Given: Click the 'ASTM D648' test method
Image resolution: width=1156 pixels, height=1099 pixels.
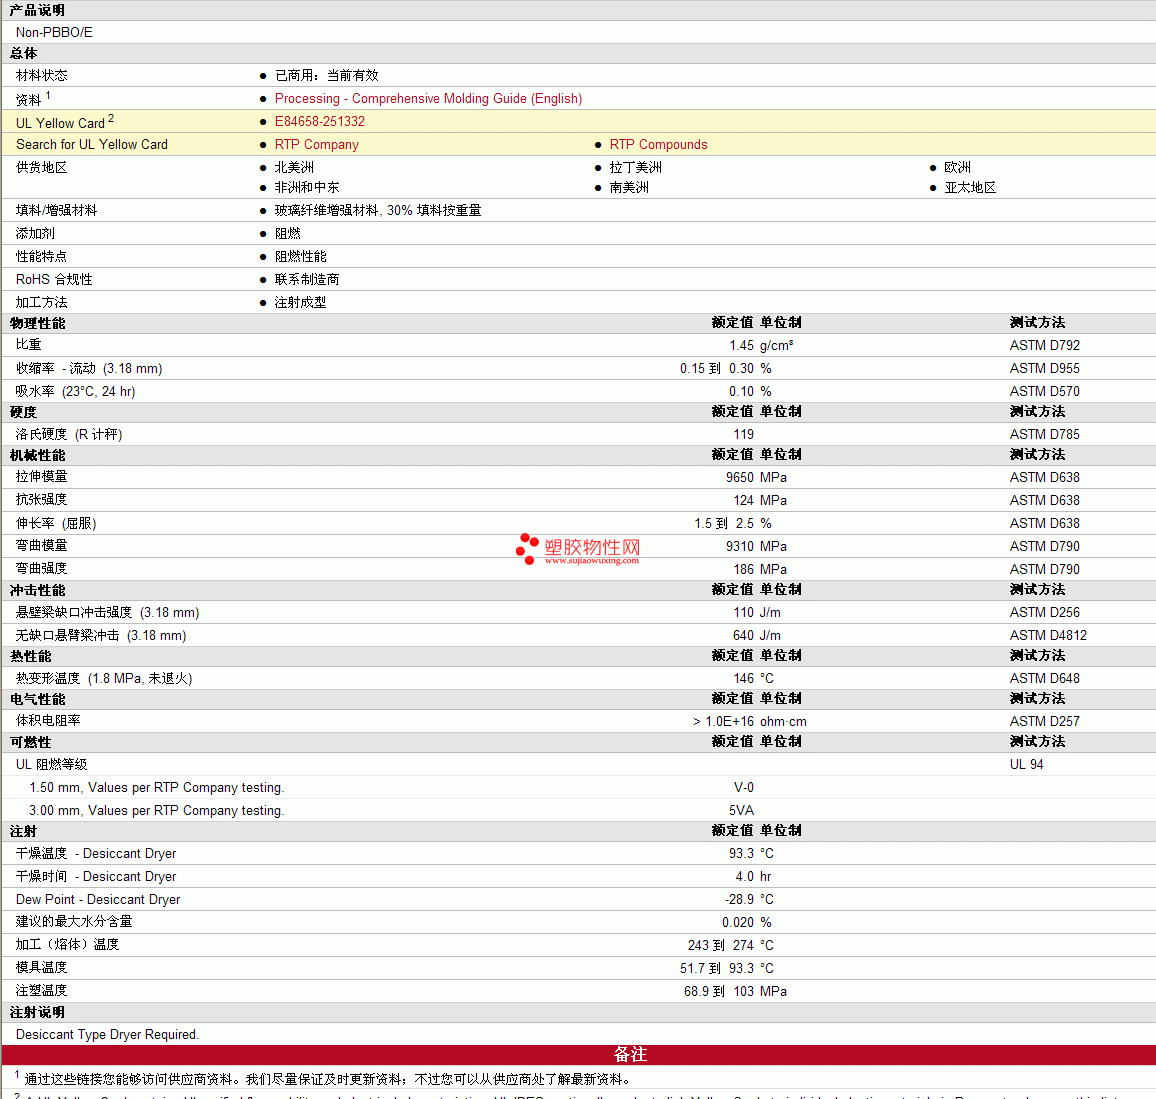Looking at the screenshot, I should pyautogui.click(x=1045, y=678).
